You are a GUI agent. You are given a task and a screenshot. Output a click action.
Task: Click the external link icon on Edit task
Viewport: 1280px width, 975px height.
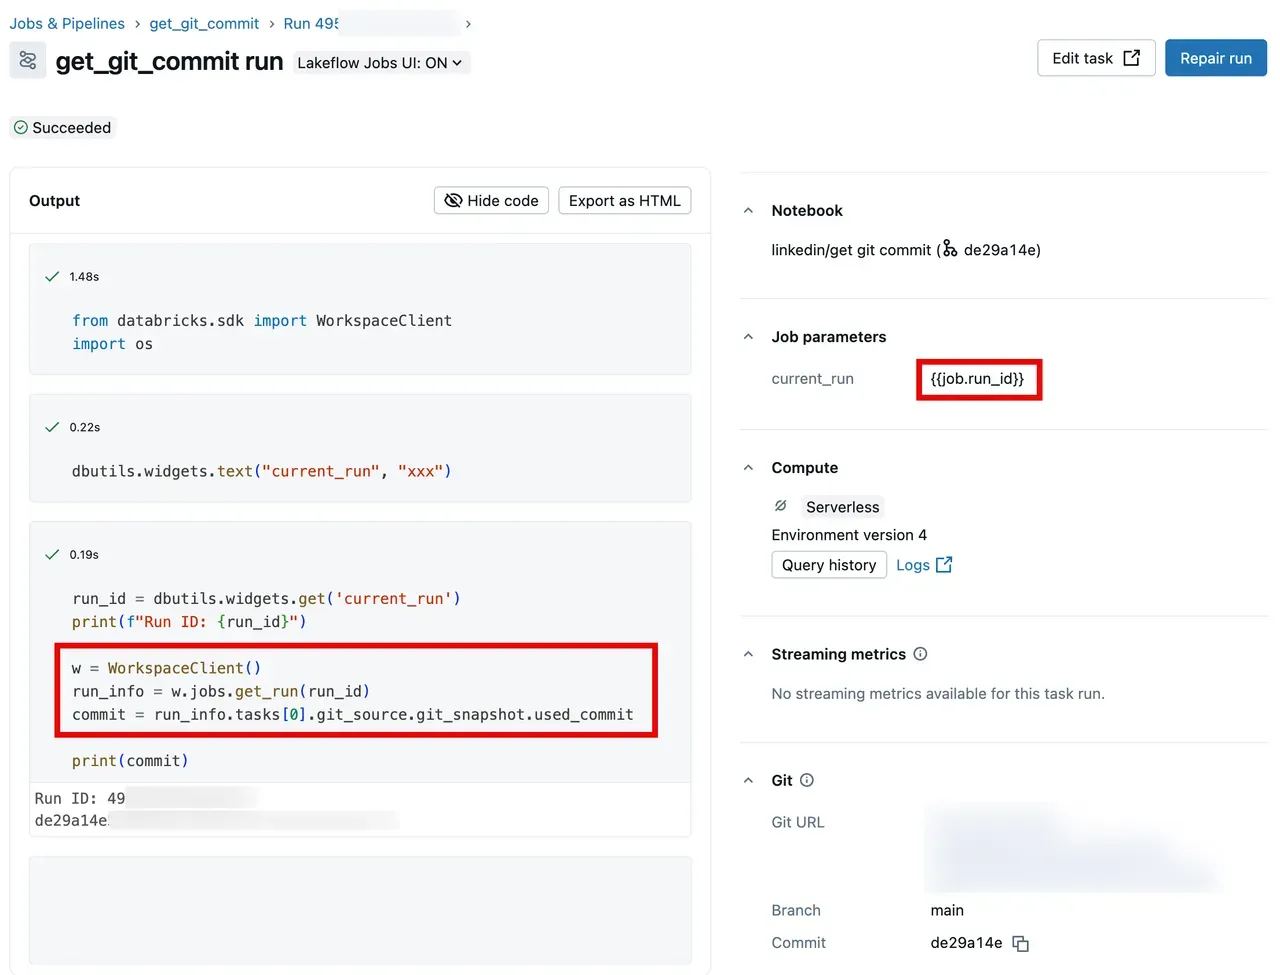tap(1131, 58)
